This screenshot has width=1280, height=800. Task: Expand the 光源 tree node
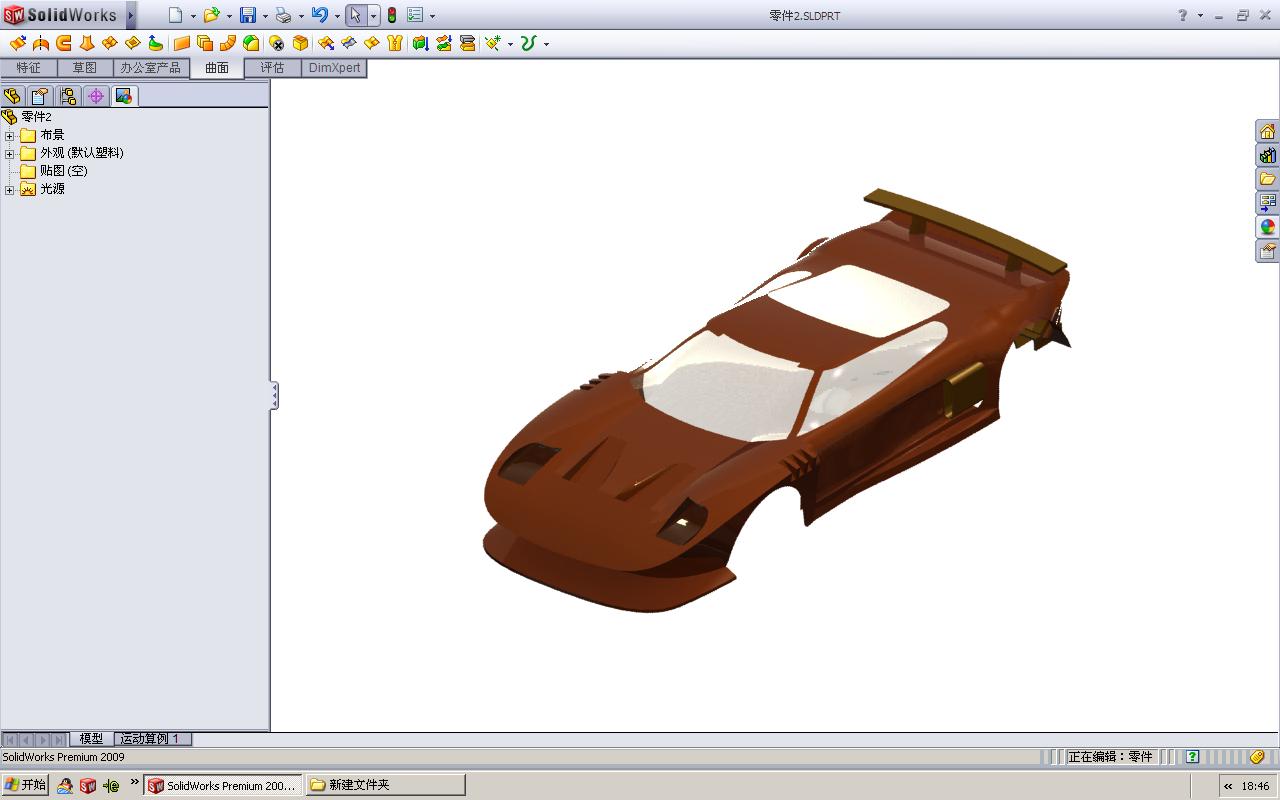[x=10, y=189]
